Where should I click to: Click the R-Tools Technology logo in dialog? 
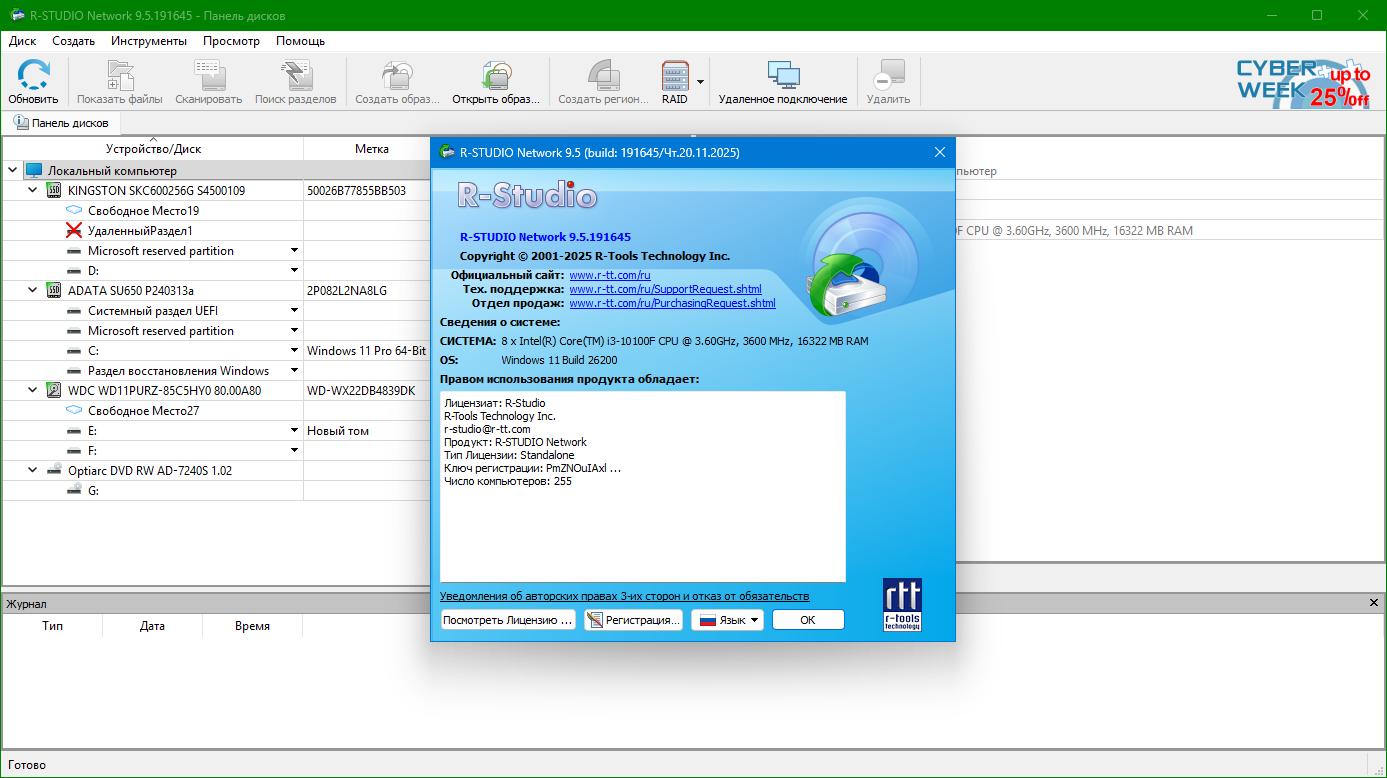click(x=902, y=604)
